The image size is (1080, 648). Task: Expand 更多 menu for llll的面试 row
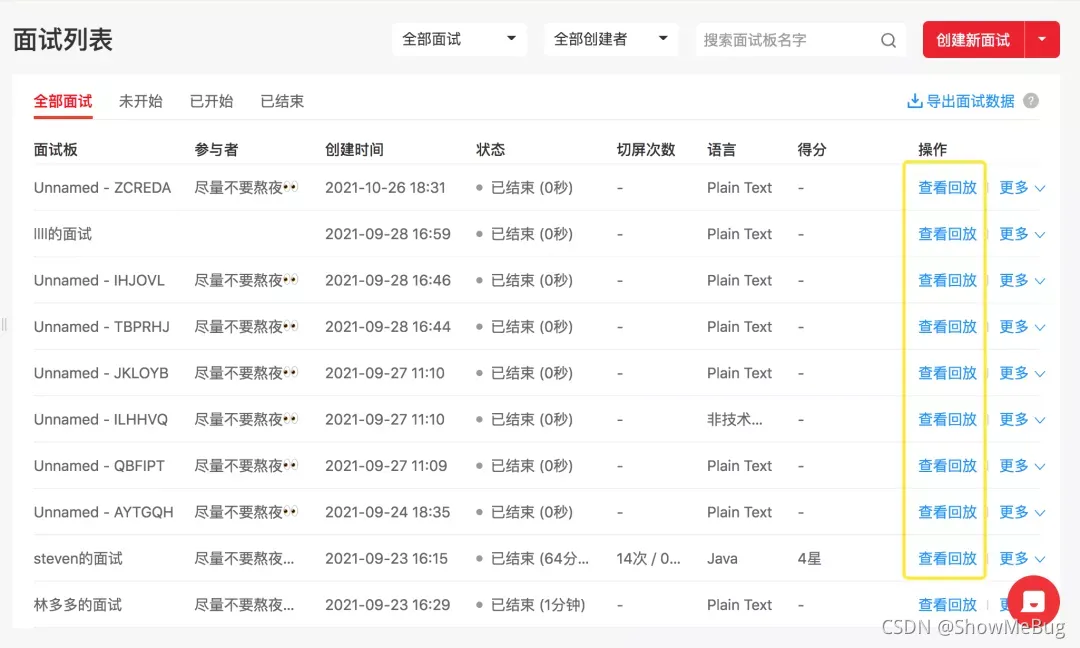point(1022,234)
